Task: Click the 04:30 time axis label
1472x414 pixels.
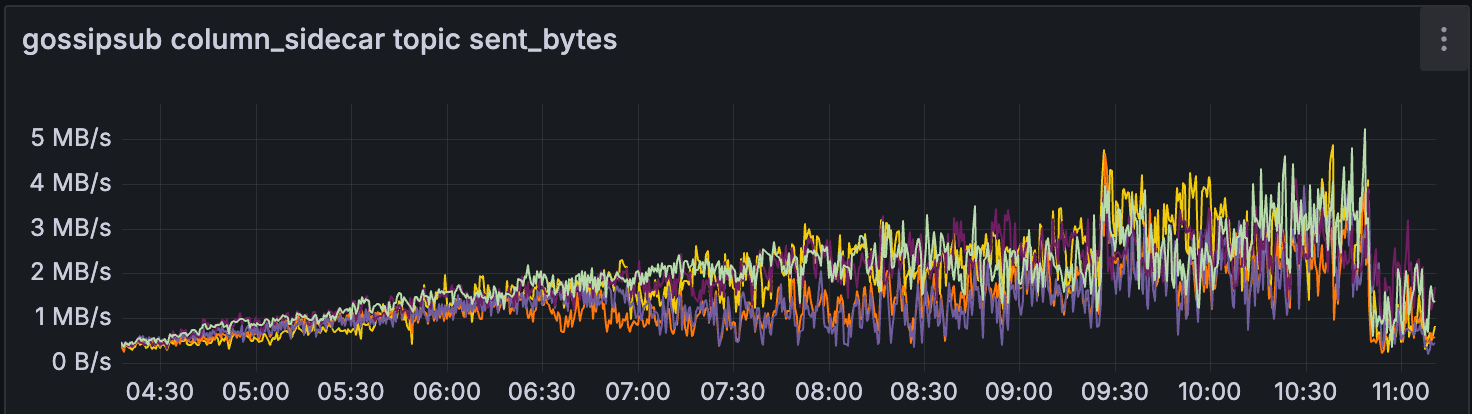Action: tap(160, 391)
